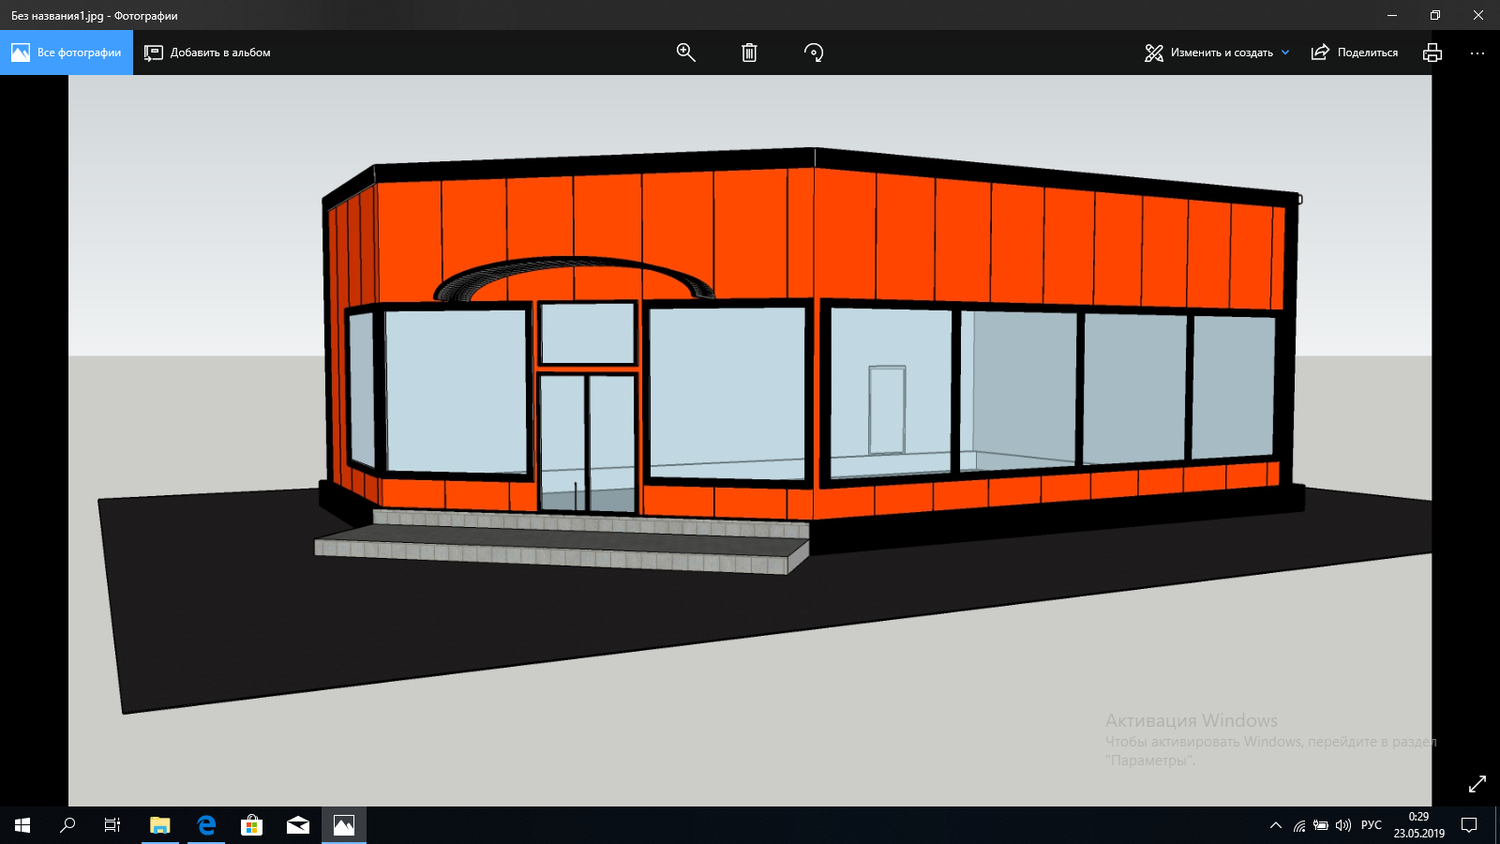
Task: Open the Windows Start menu
Action: tap(22, 825)
